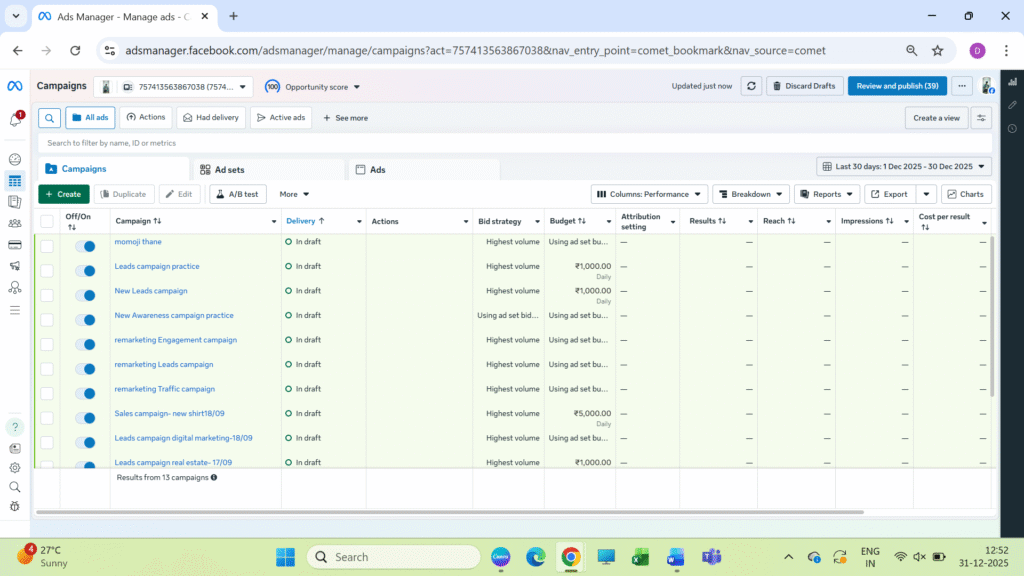
Task: Switch to the Ad sets tab
Action: pyautogui.click(x=229, y=170)
